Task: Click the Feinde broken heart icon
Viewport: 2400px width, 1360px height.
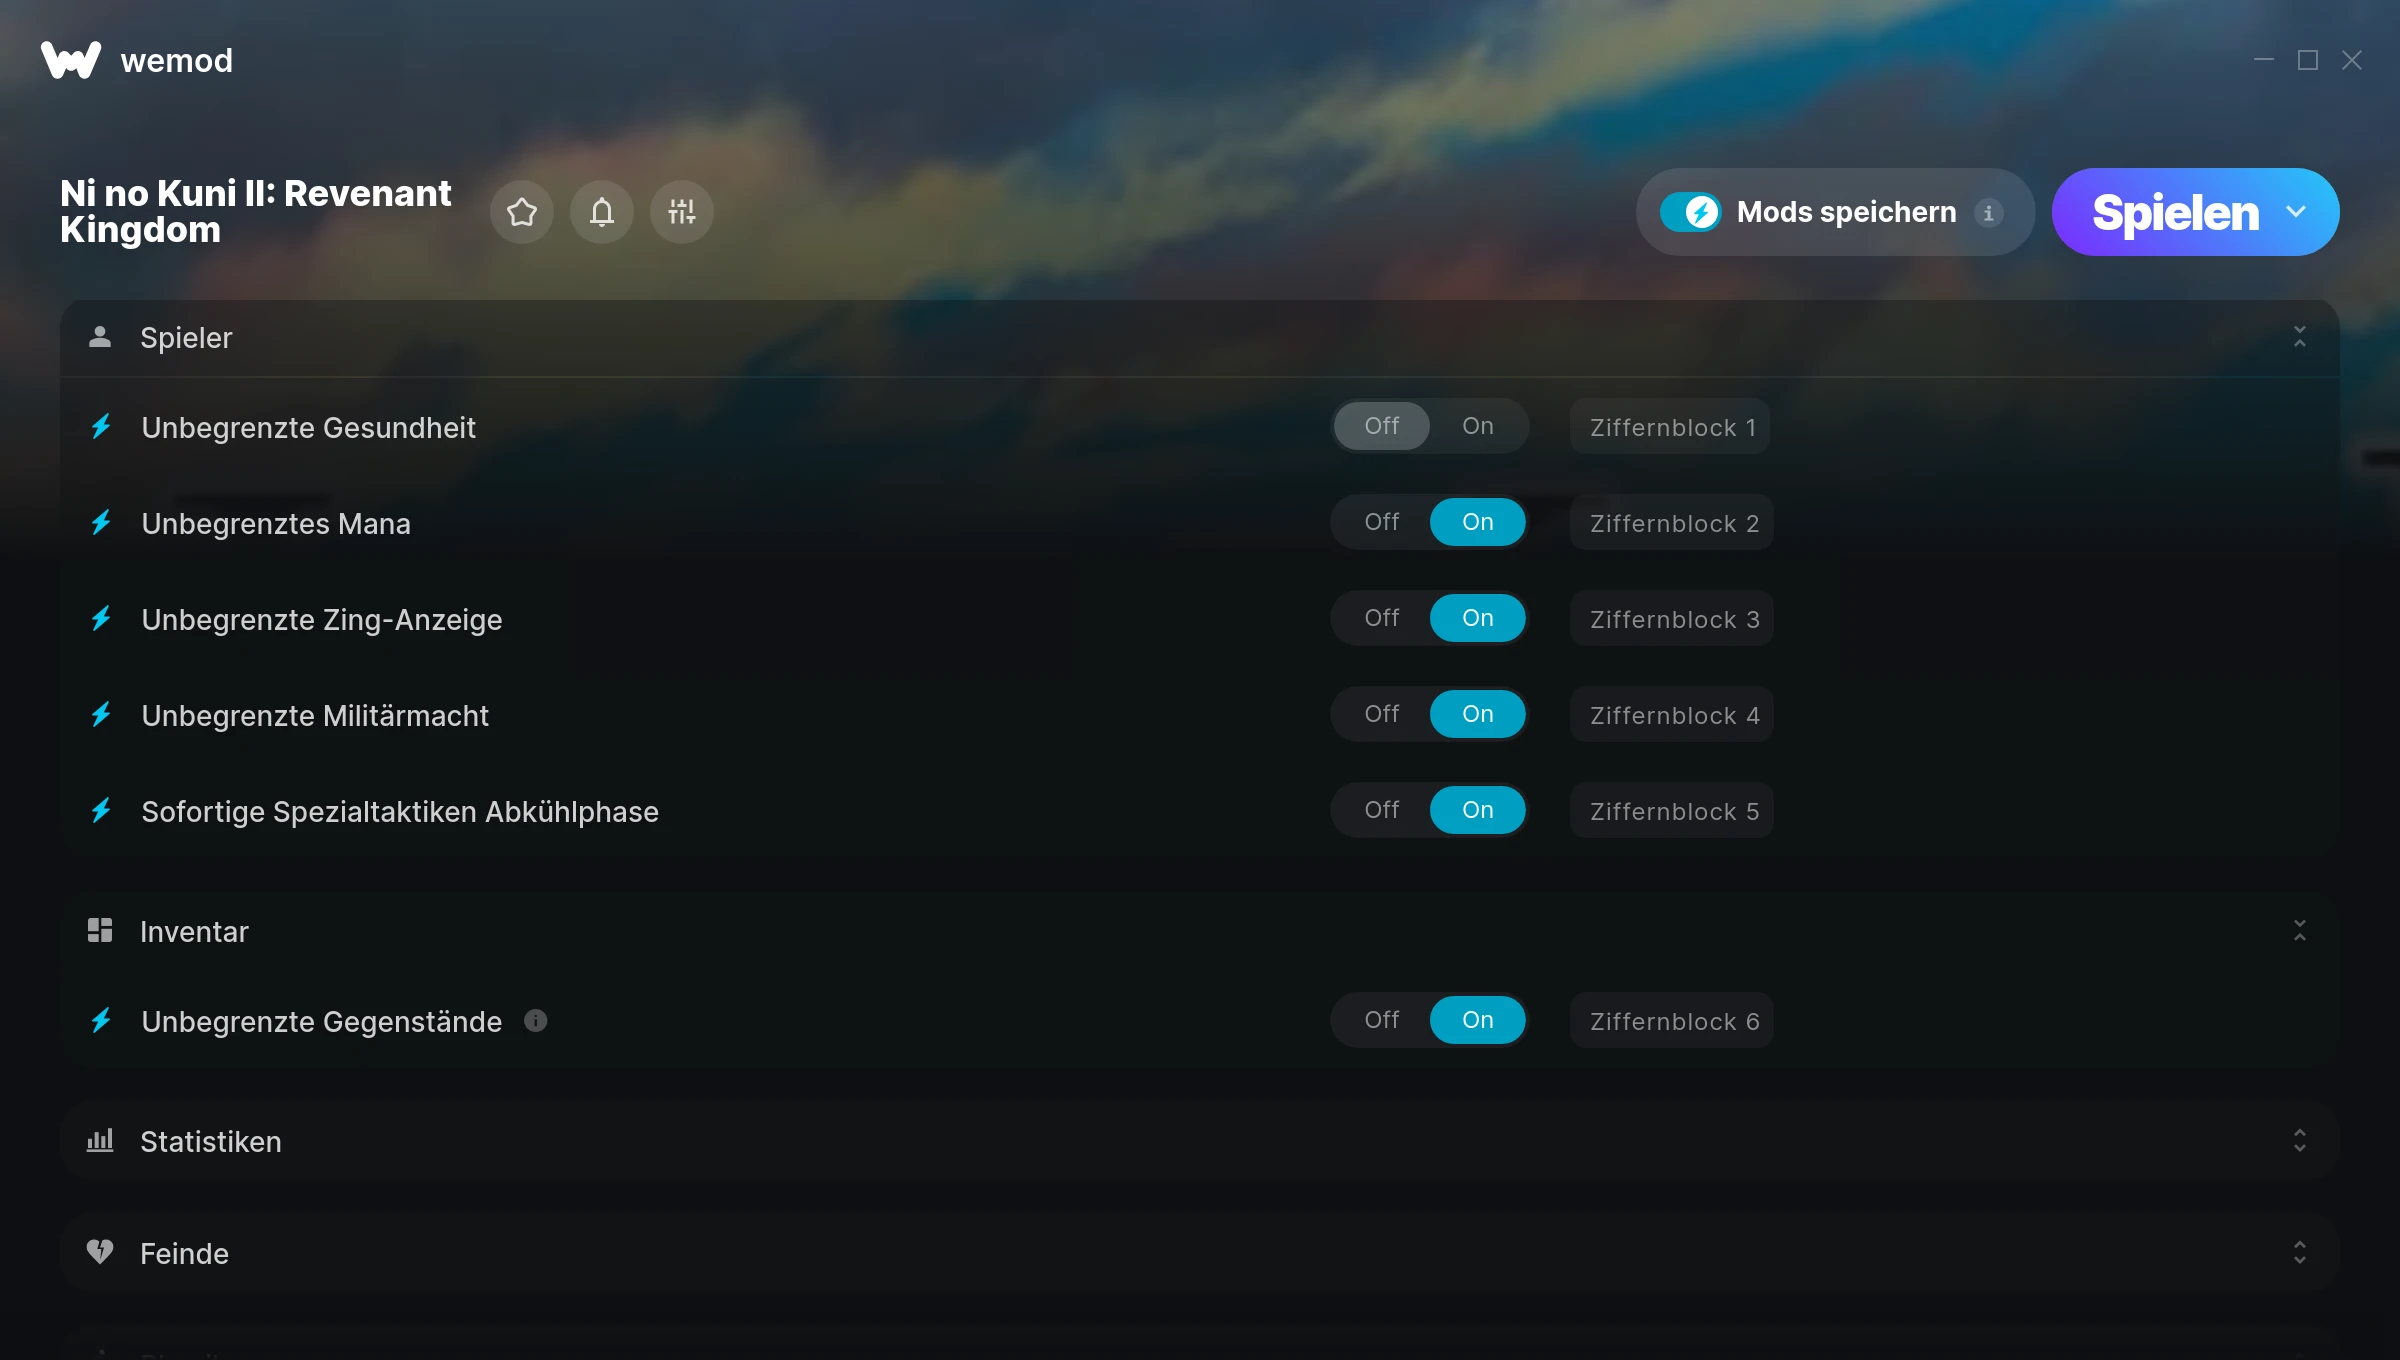Action: (100, 1251)
